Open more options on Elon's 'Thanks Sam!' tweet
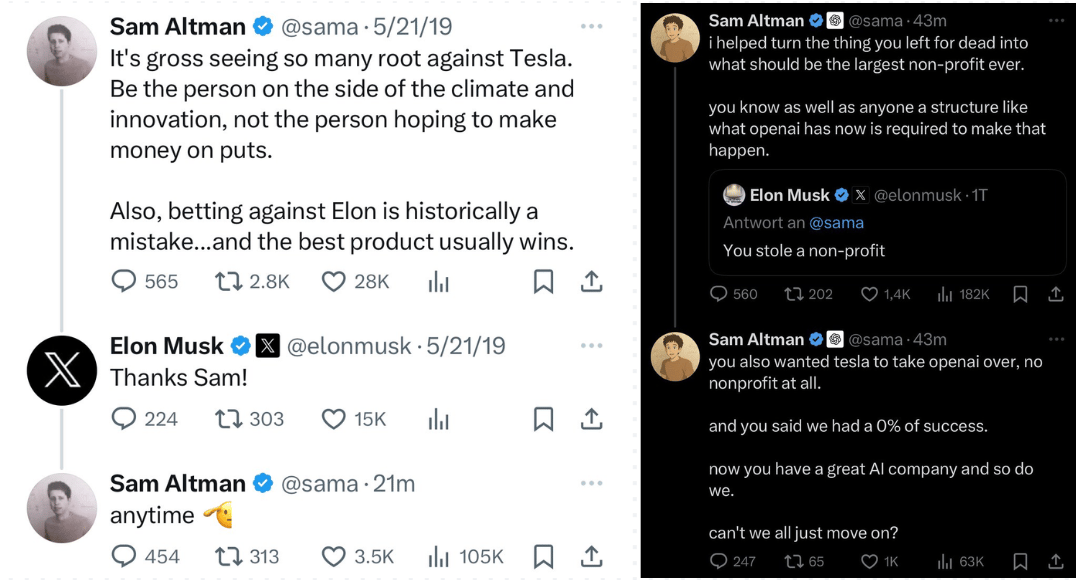Screen dimensions: 1076x580 (591, 346)
